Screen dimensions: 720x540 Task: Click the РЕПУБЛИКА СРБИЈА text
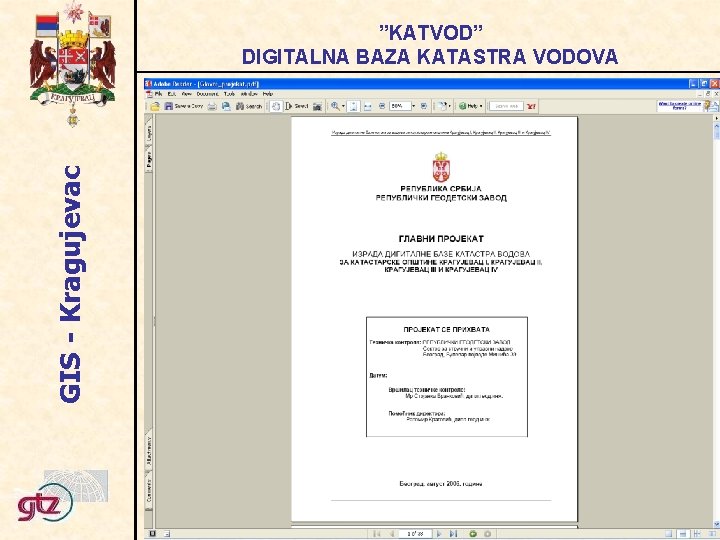click(441, 189)
